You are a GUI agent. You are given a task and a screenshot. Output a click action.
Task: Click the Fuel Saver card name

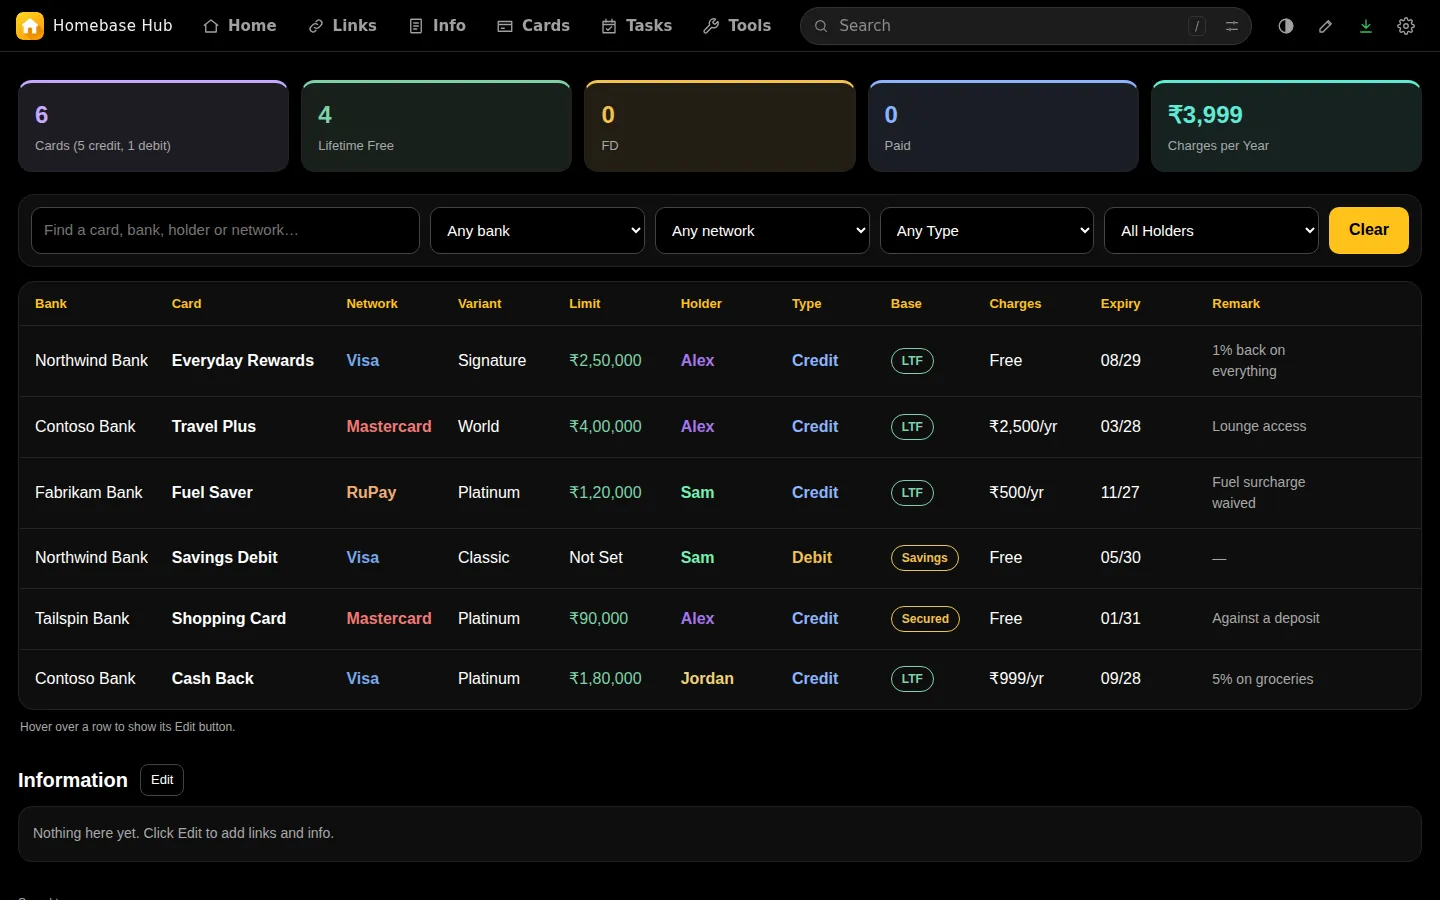coord(212,493)
